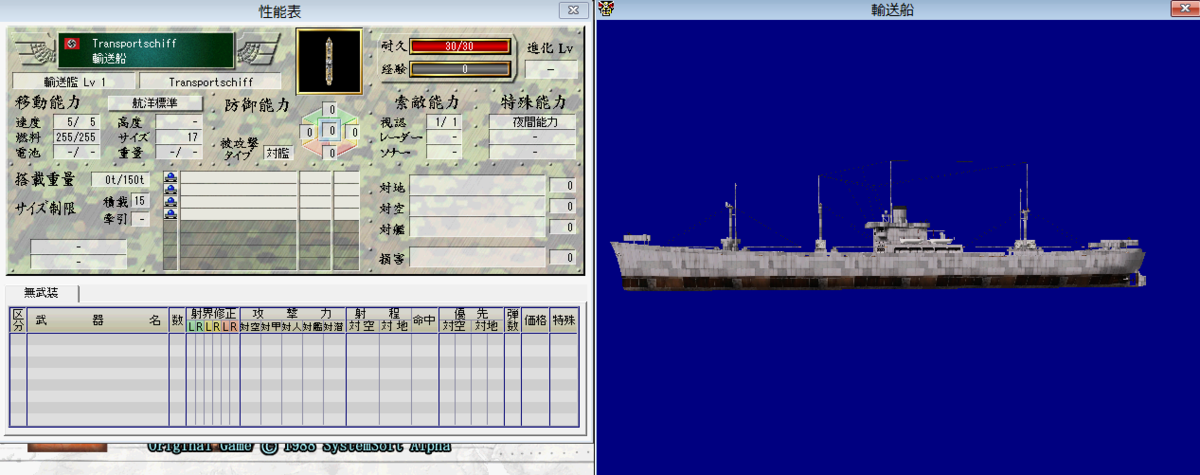Click the サイズ value 17
Screen dimensions: 1200x475
pos(180,137)
